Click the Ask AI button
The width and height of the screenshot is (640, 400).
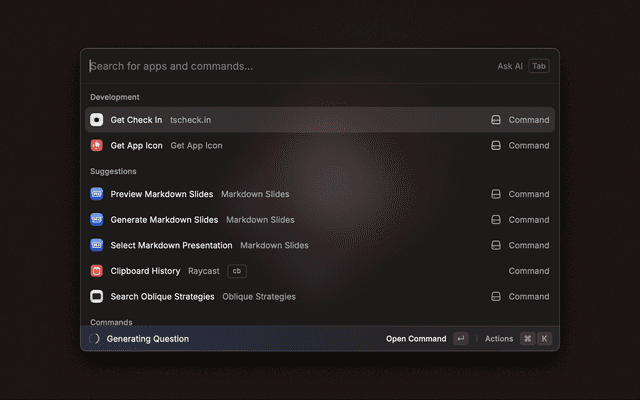[x=510, y=66]
